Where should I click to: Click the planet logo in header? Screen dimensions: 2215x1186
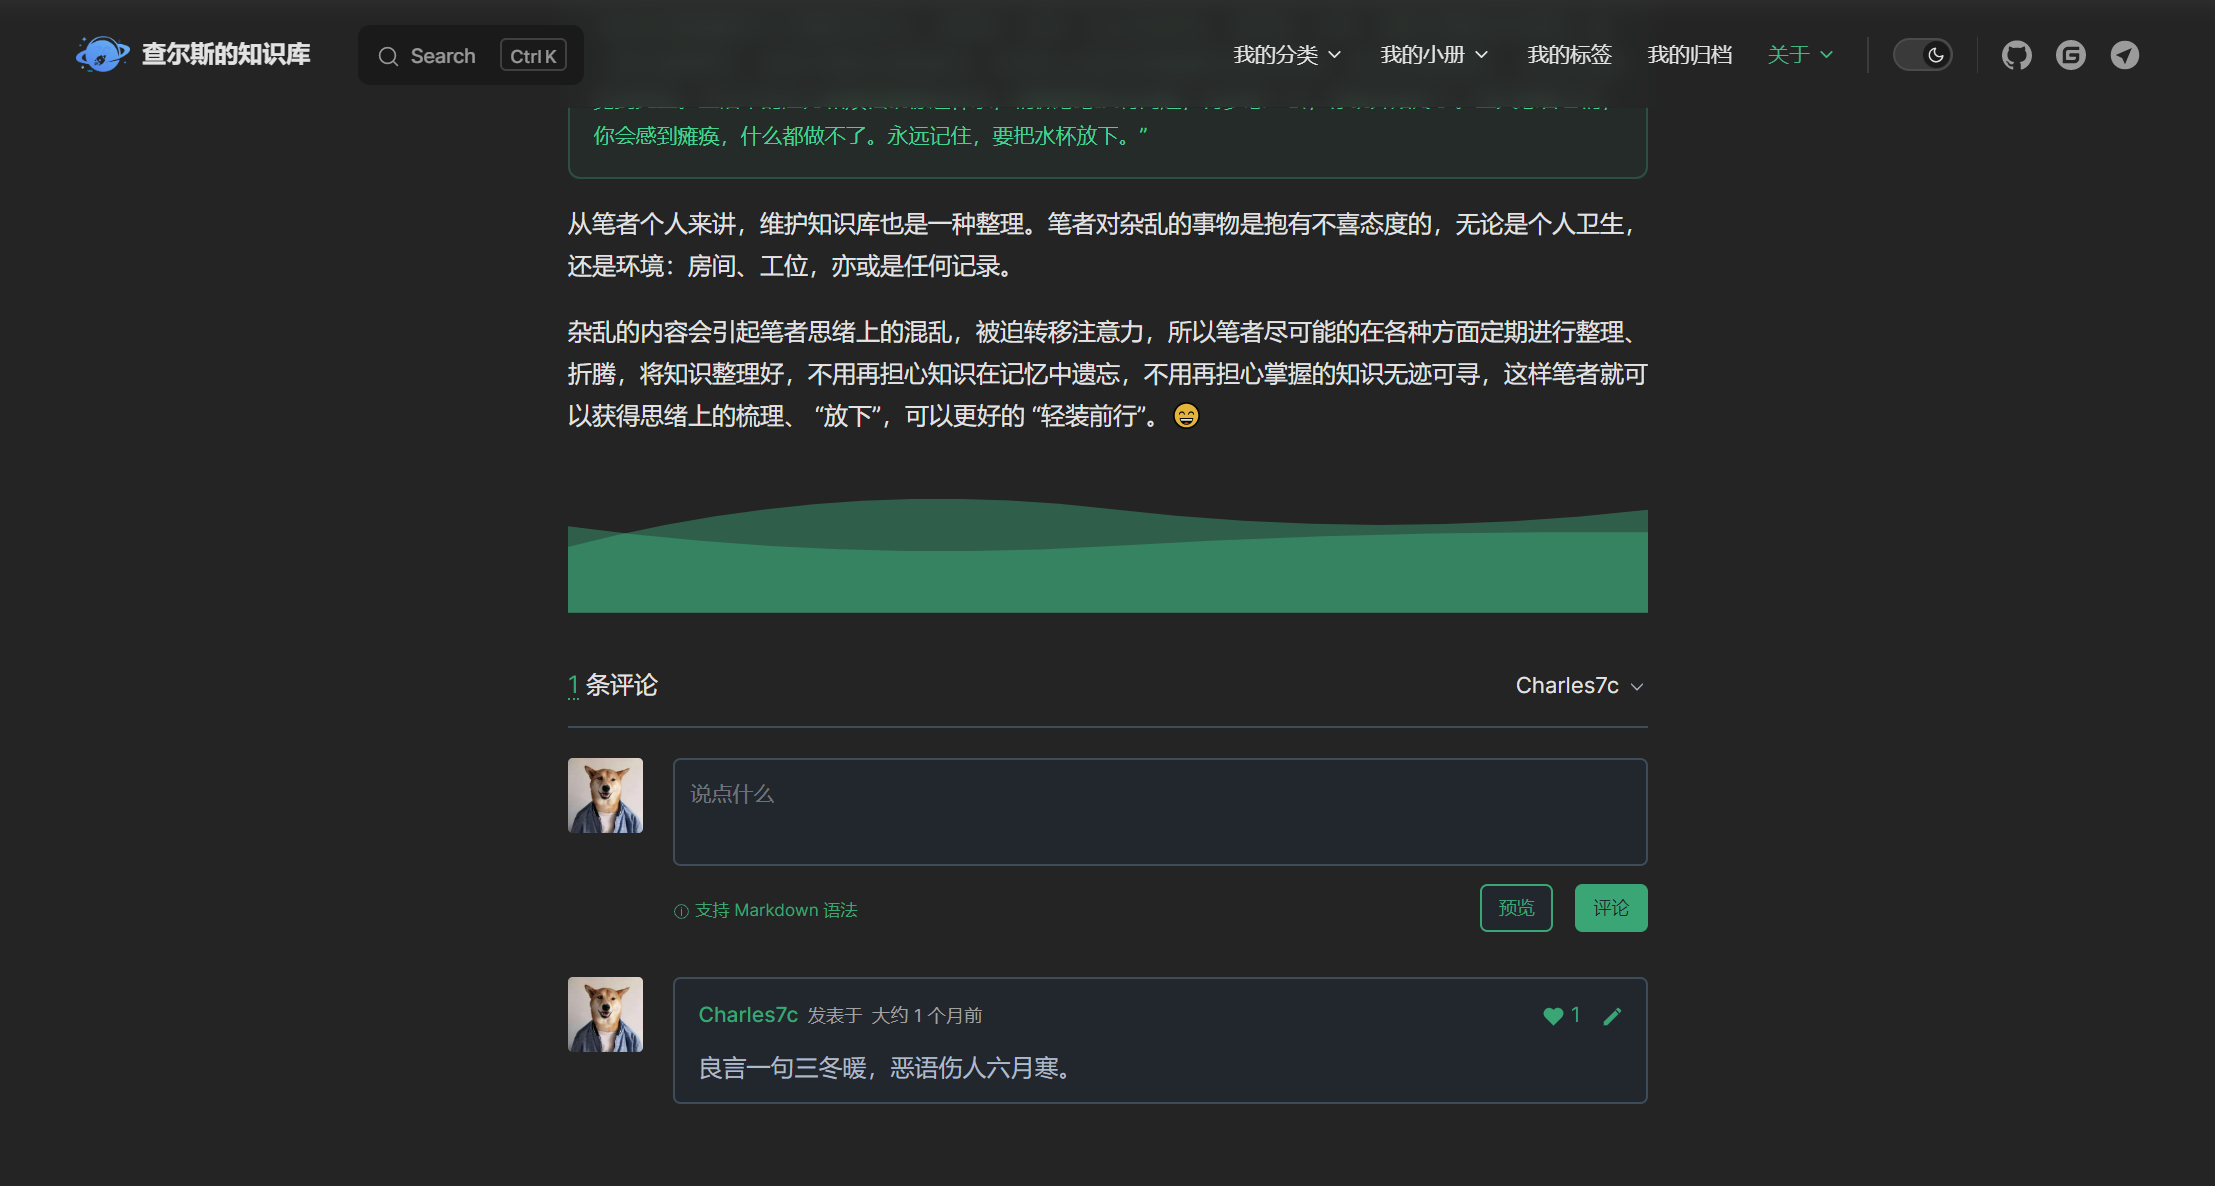102,54
